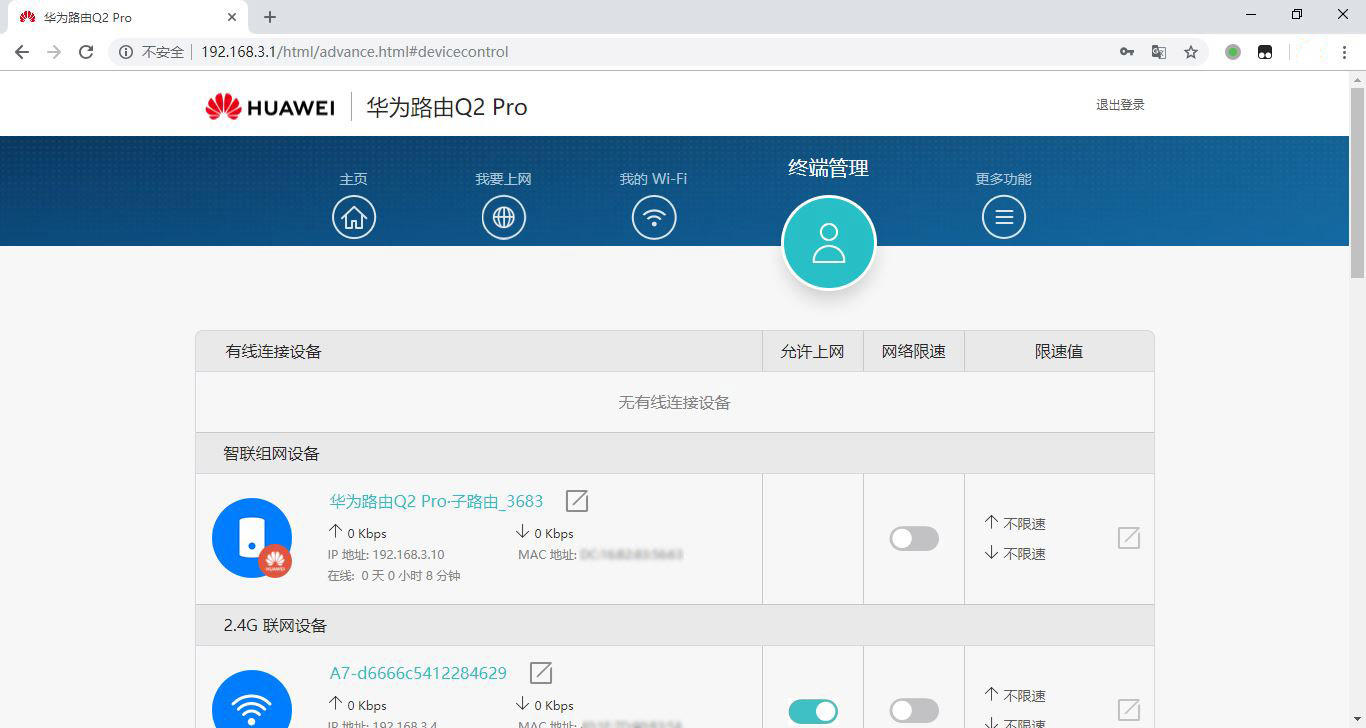
Task: Click the 有线连接设备 header
Action: coord(273,352)
